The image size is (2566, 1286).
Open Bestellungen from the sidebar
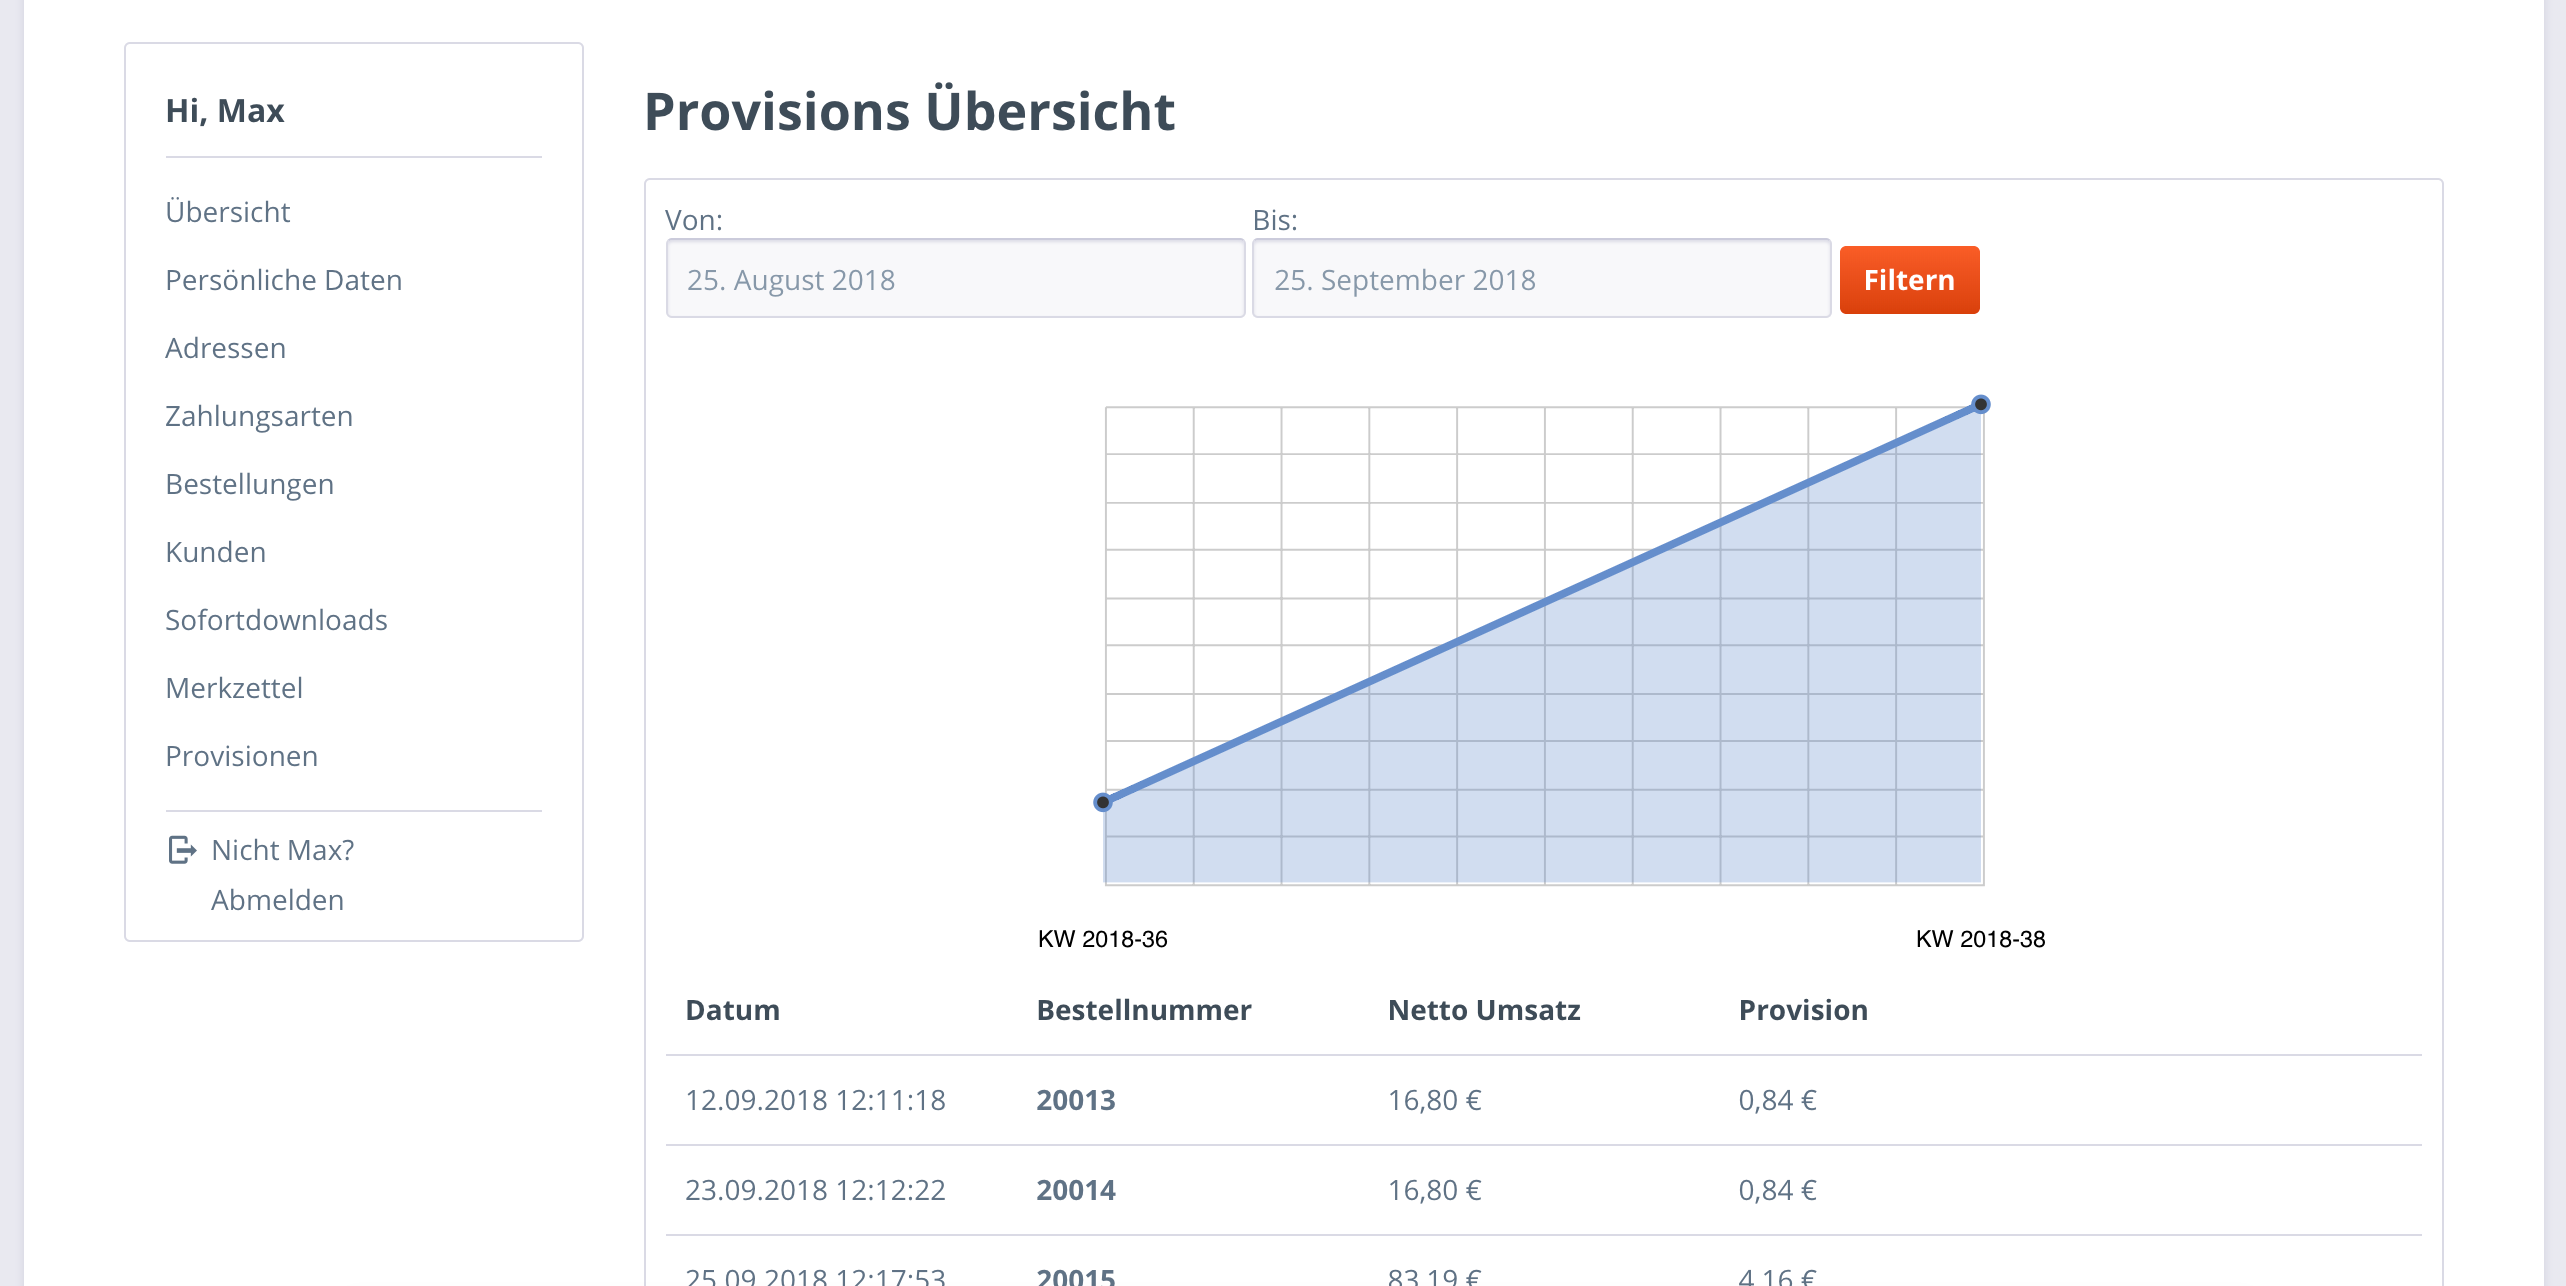click(x=250, y=484)
